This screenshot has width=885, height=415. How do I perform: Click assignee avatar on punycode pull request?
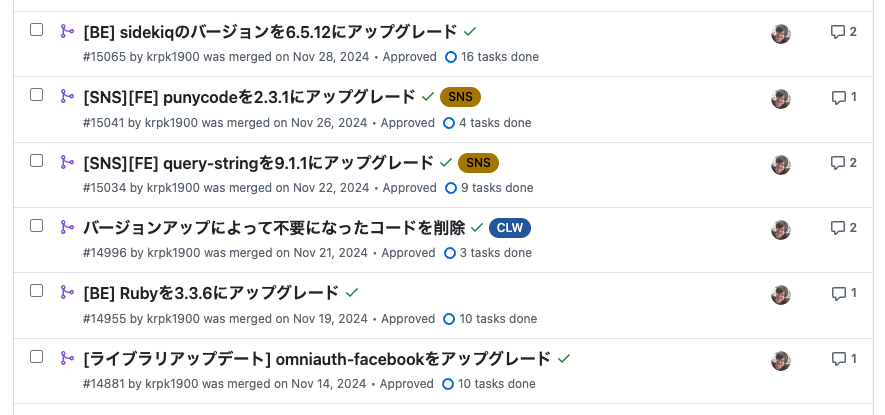click(x=781, y=98)
